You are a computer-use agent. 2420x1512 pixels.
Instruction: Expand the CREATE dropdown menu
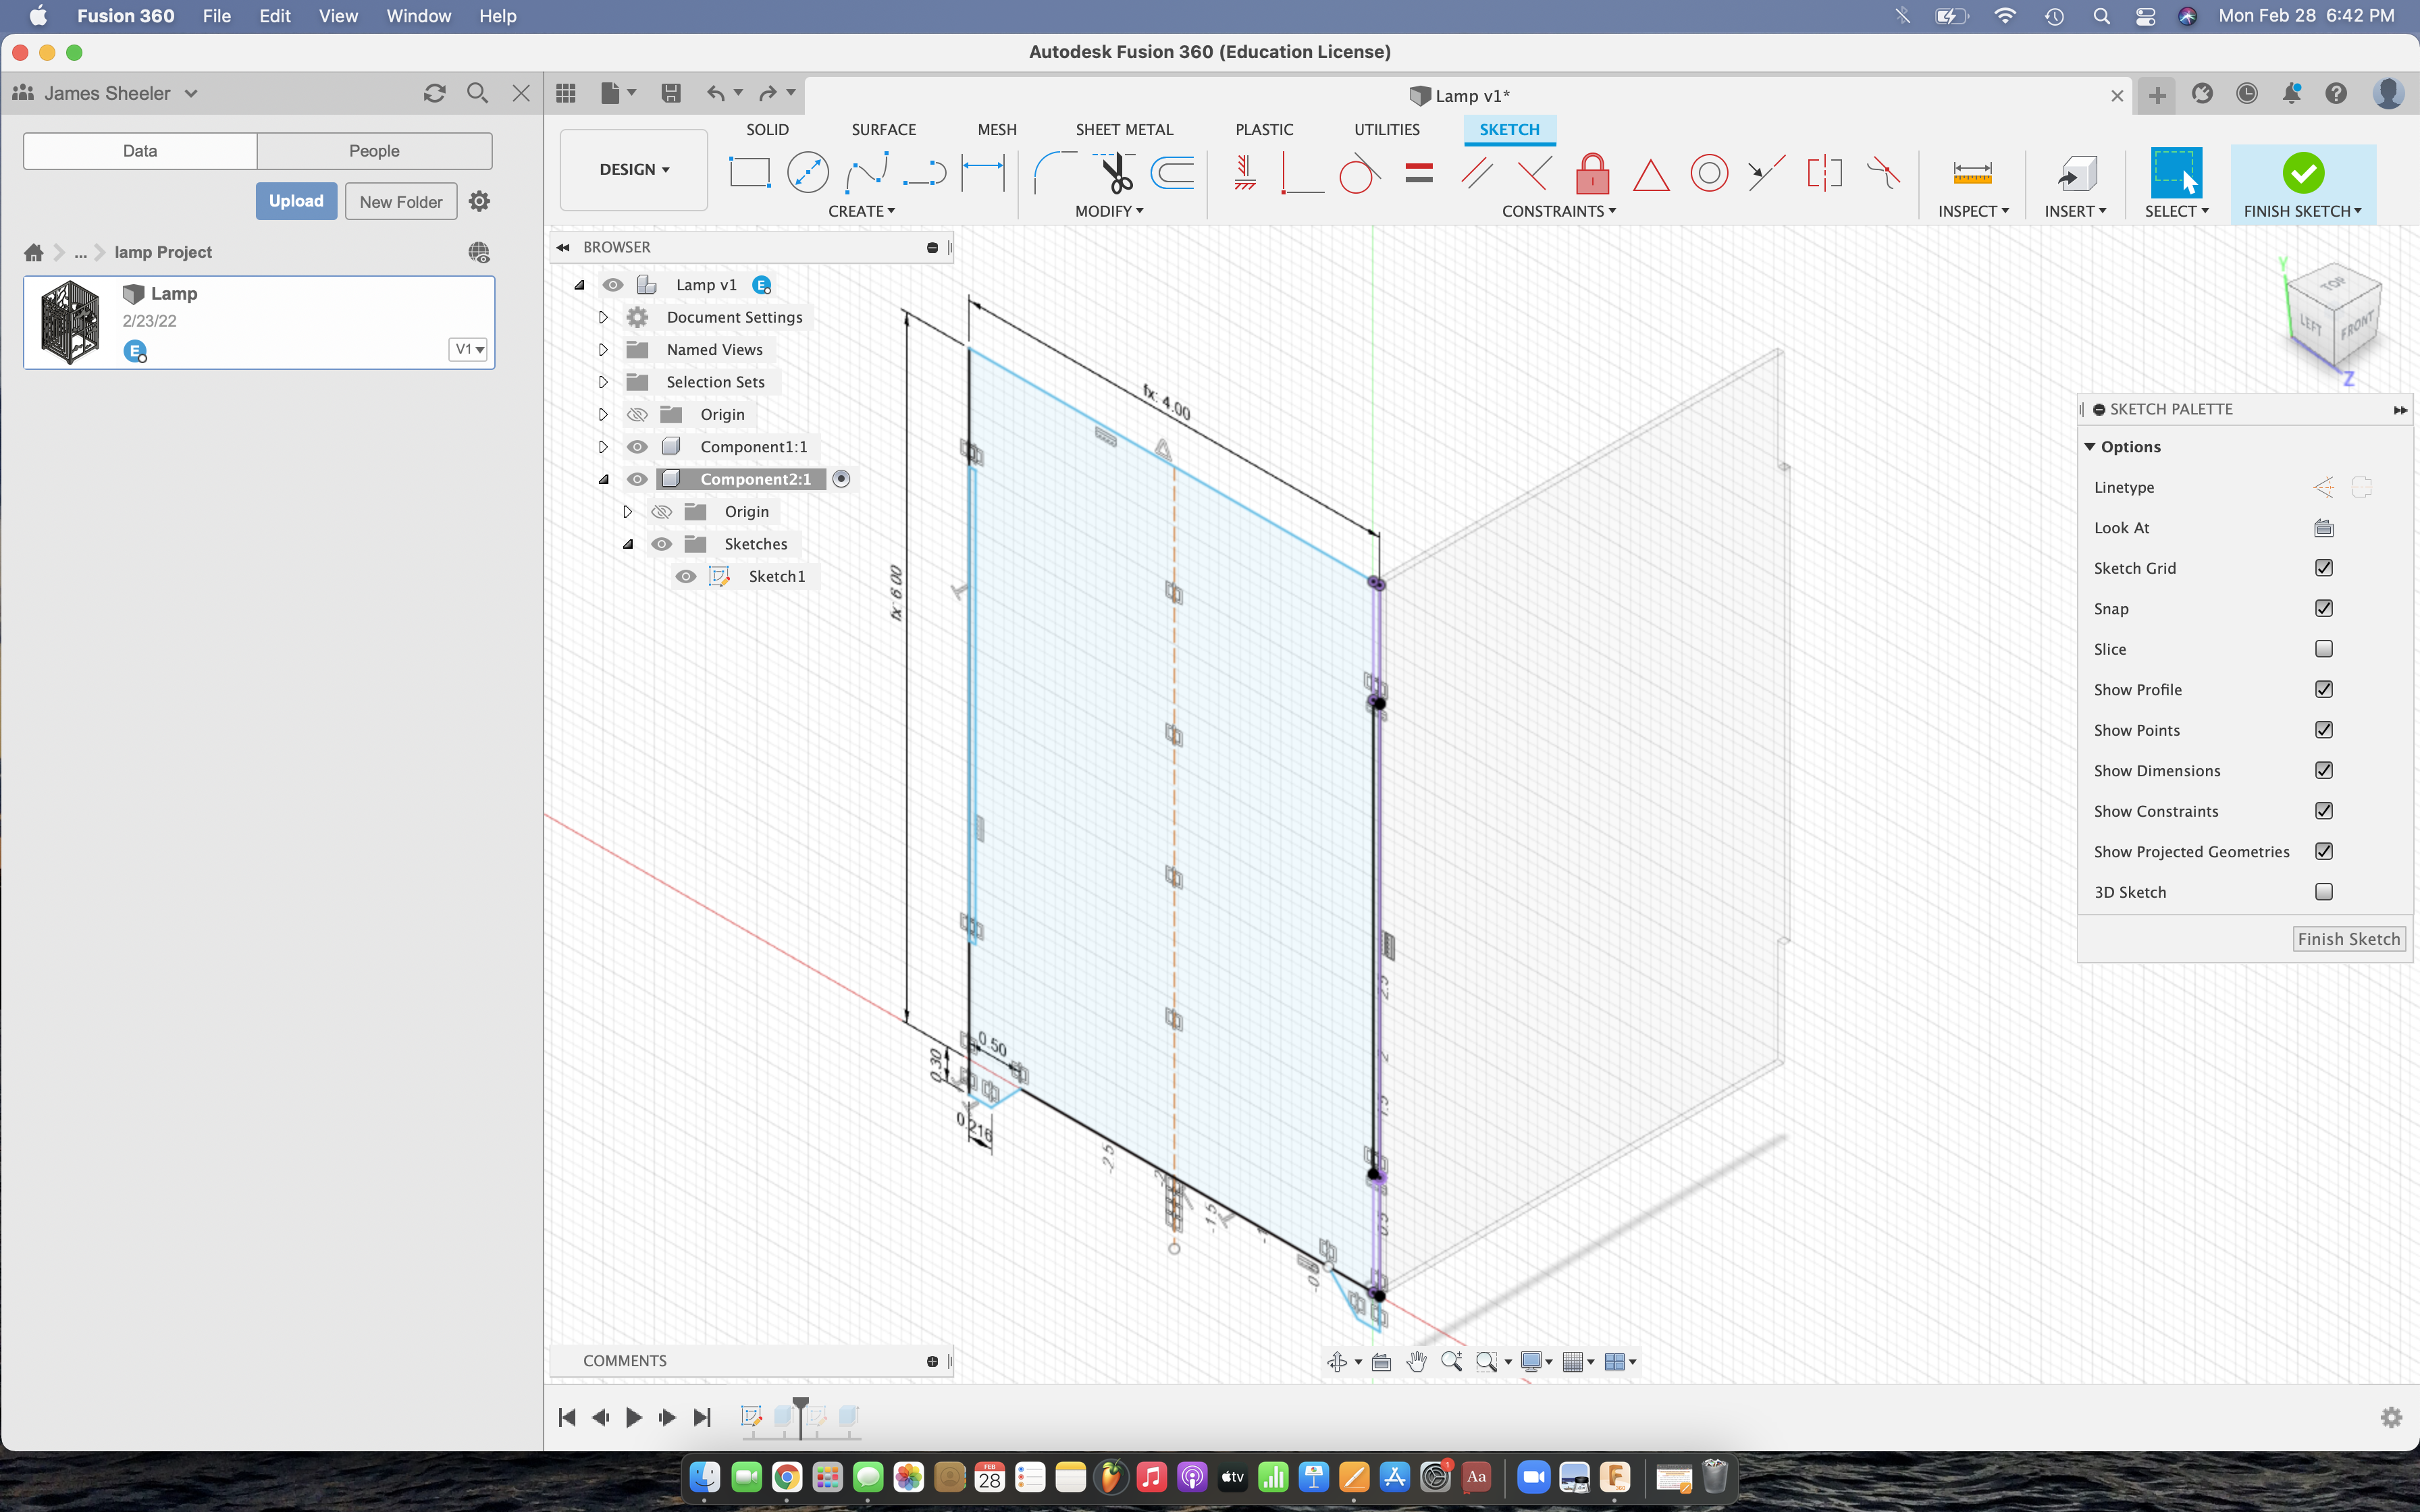(x=862, y=210)
